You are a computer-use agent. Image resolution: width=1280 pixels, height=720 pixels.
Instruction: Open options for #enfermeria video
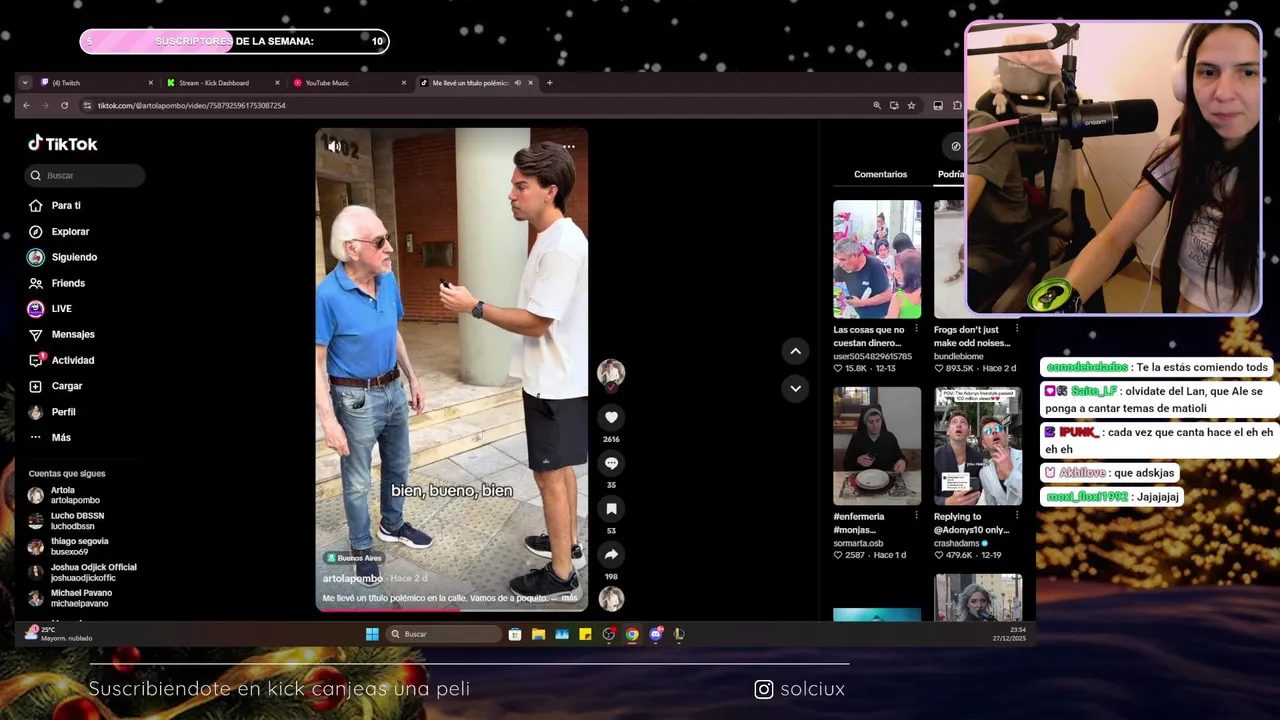click(916, 516)
